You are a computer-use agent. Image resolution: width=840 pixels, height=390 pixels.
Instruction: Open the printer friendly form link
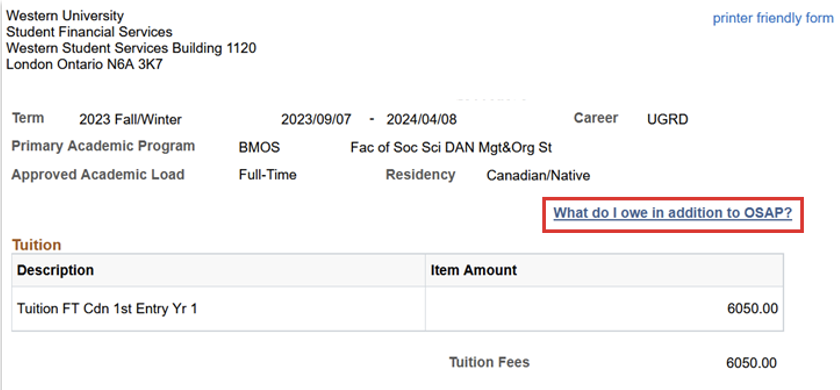coord(772,18)
